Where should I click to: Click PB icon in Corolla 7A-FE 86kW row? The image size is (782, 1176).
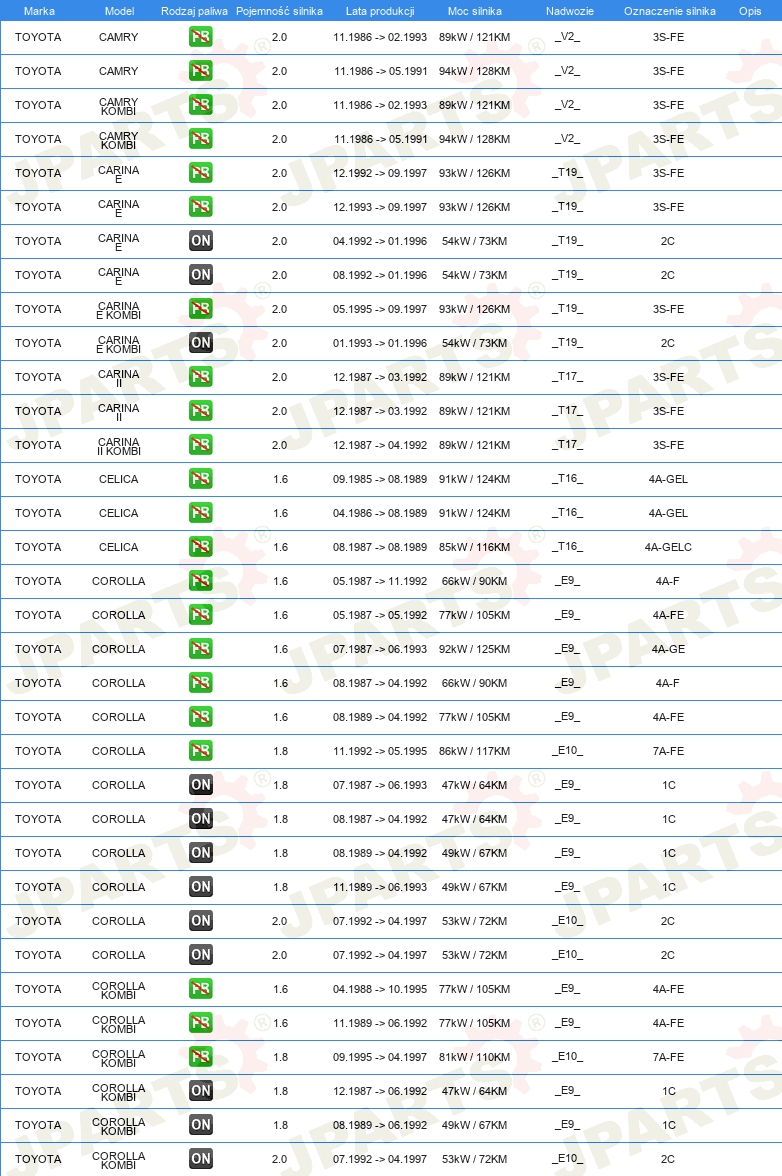coord(200,751)
